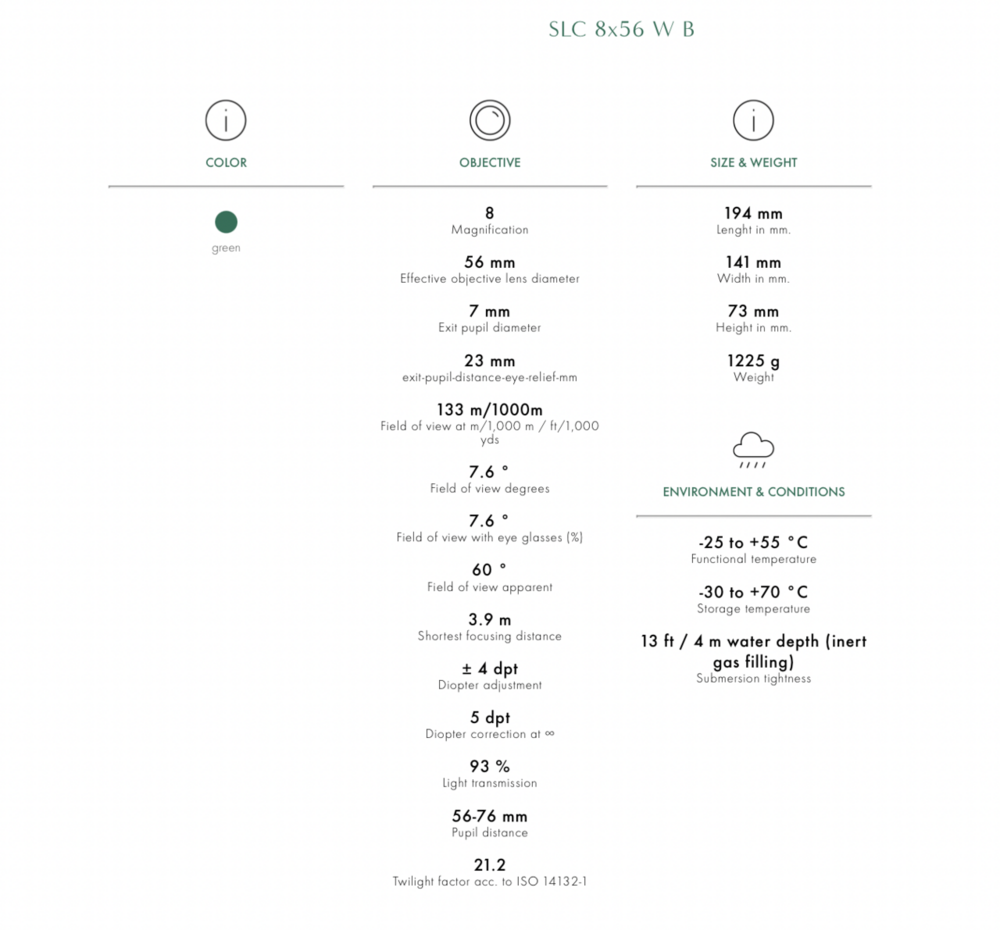Viewport: 1000px width, 930px height.
Task: Click the SLC 8x56 W B title
Action: point(621,29)
